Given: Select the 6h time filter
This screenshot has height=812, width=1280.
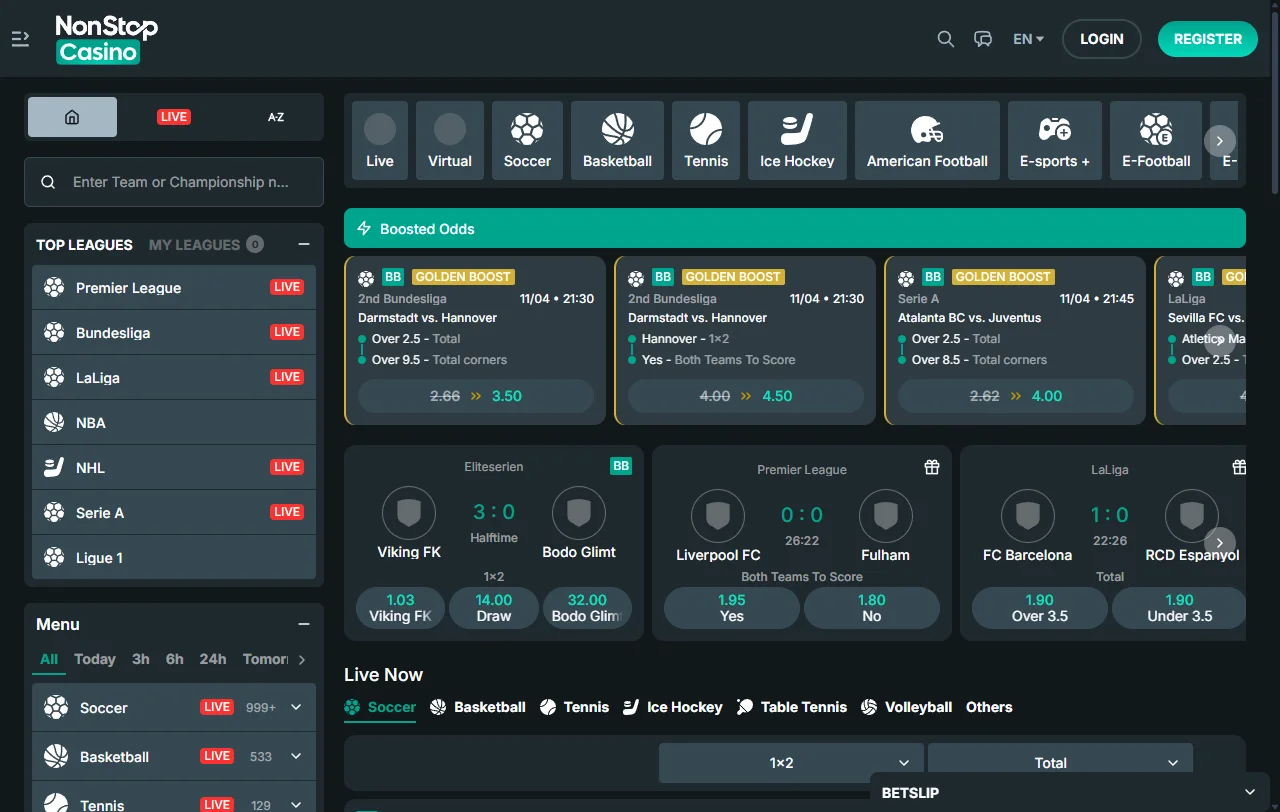Looking at the screenshot, I should [175, 659].
